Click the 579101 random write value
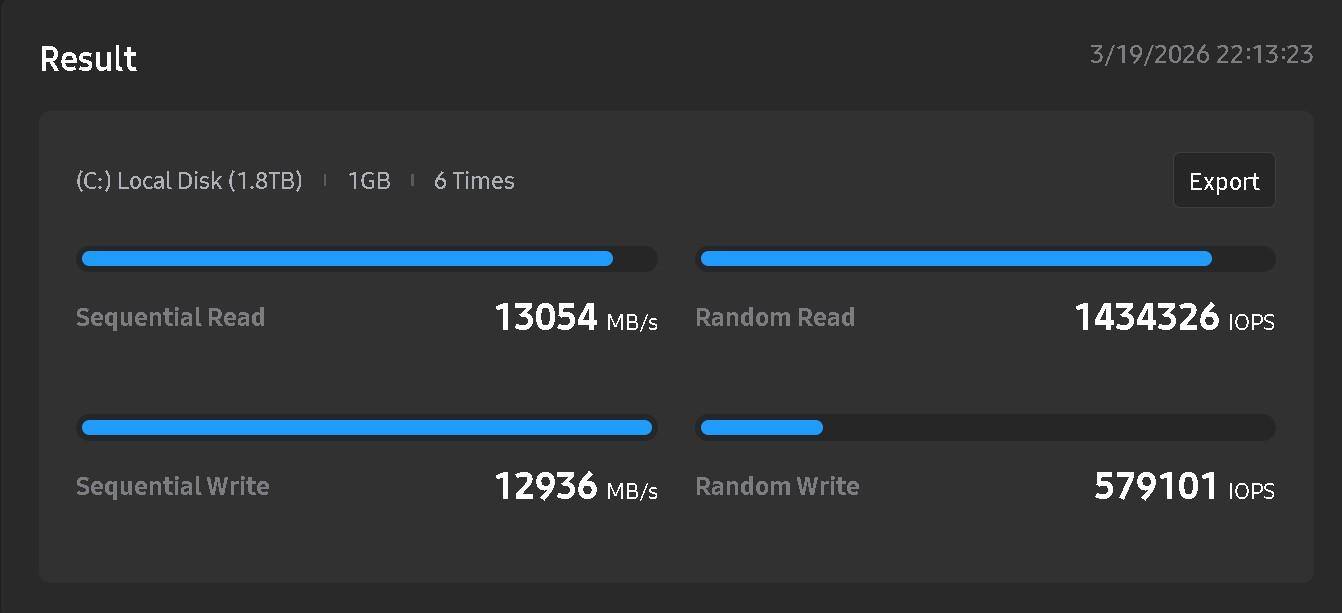 (1155, 487)
